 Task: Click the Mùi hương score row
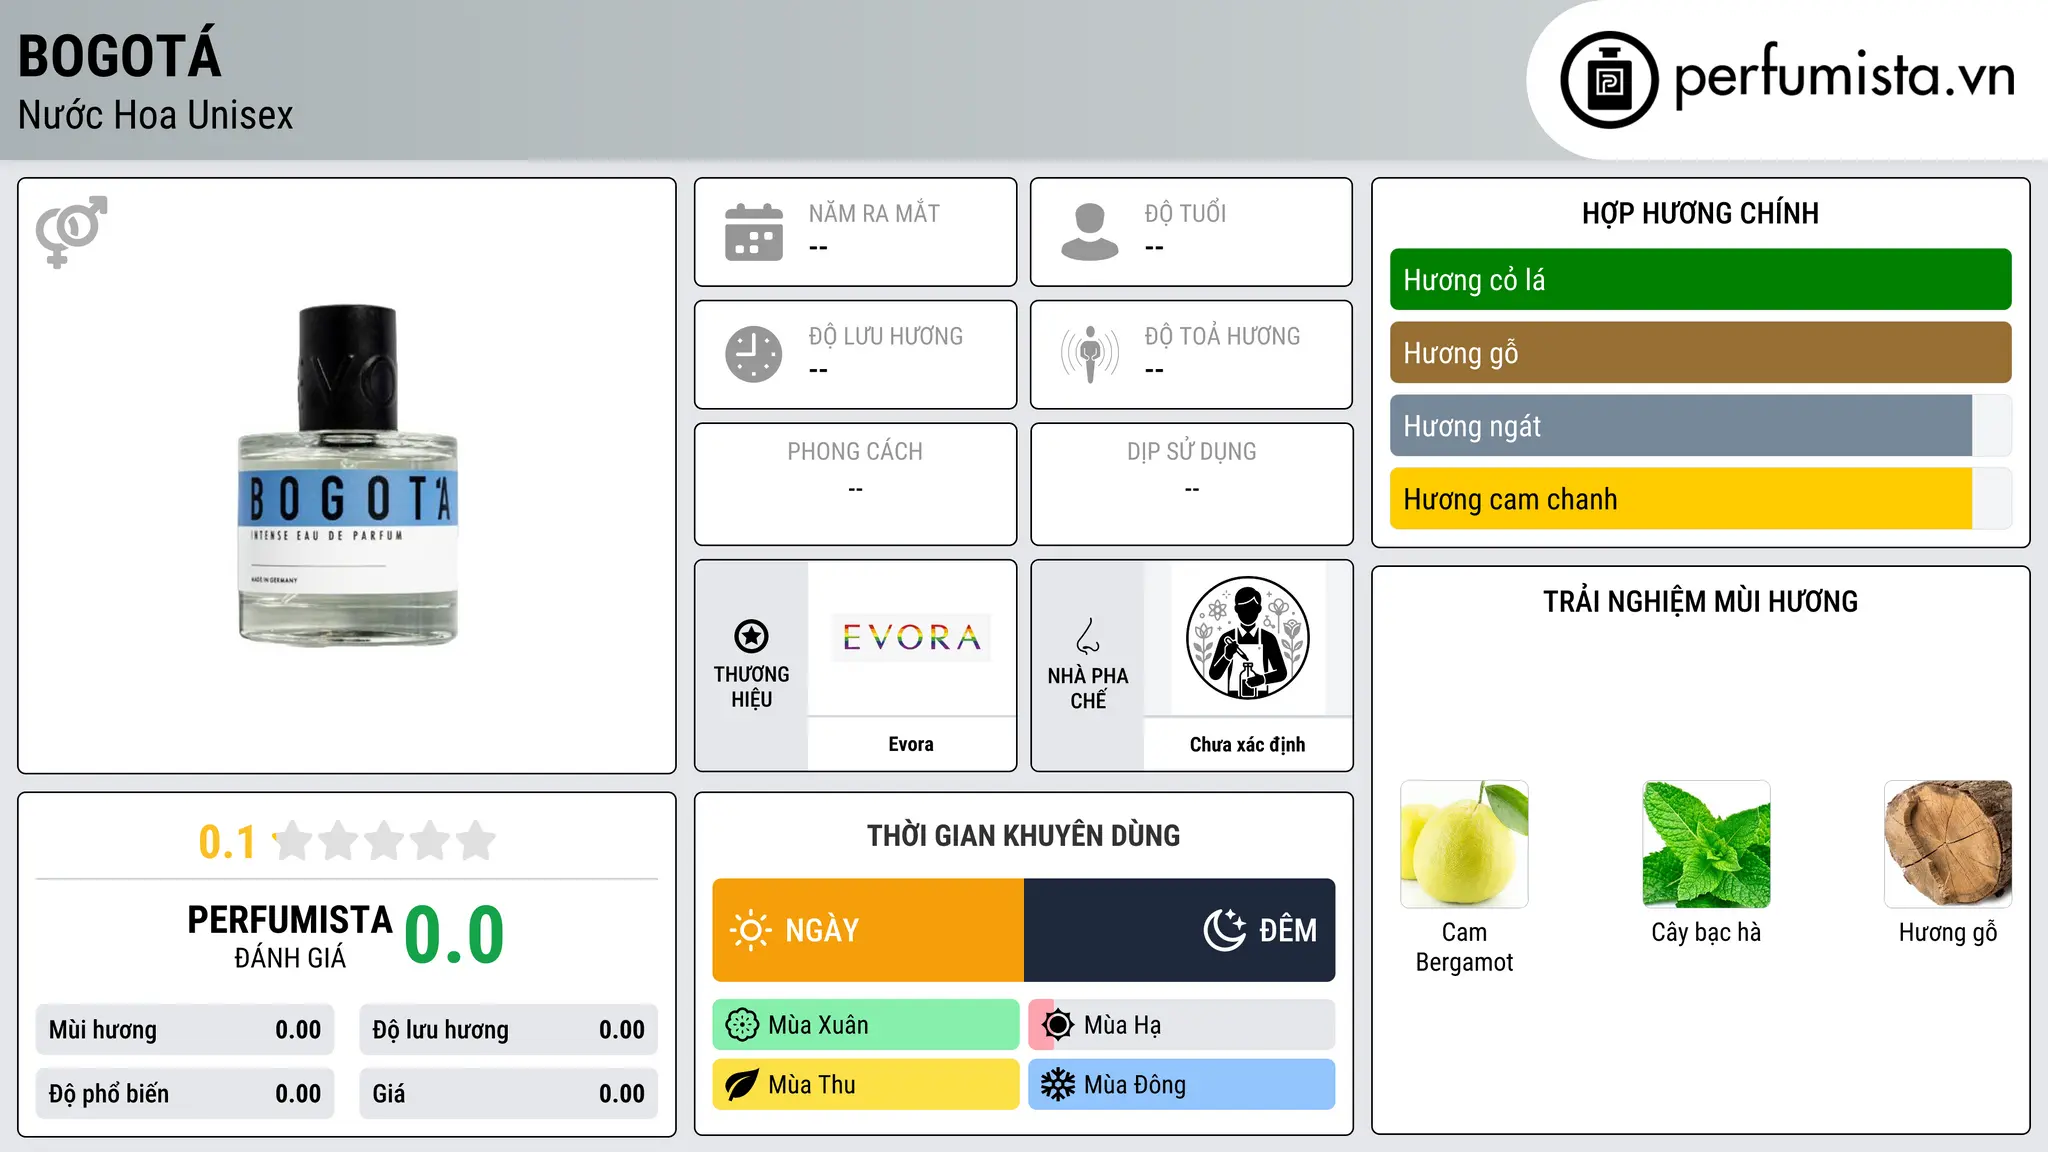coord(185,1030)
